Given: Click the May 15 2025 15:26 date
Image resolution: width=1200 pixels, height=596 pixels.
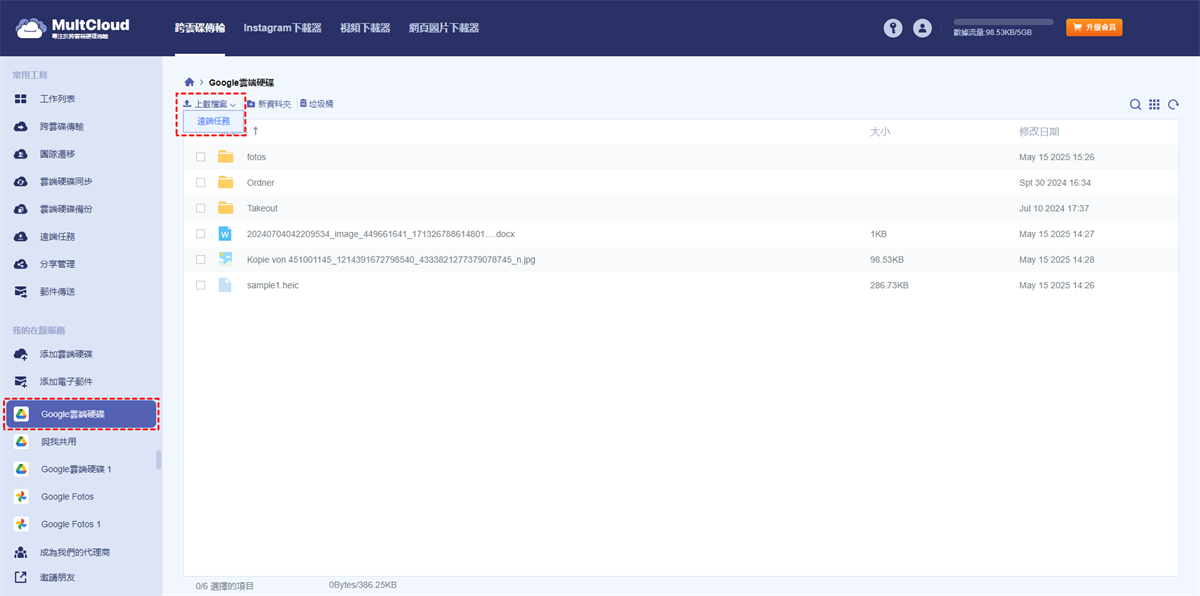Looking at the screenshot, I should (1057, 157).
